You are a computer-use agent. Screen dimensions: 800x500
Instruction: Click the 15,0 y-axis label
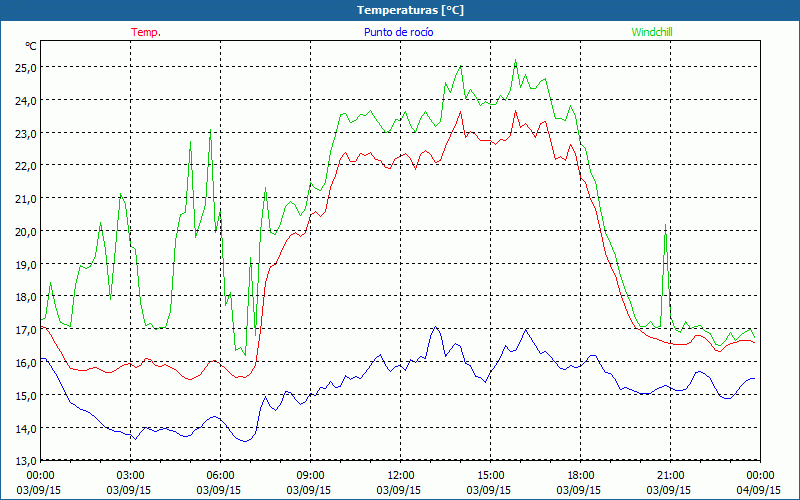tap(23, 395)
